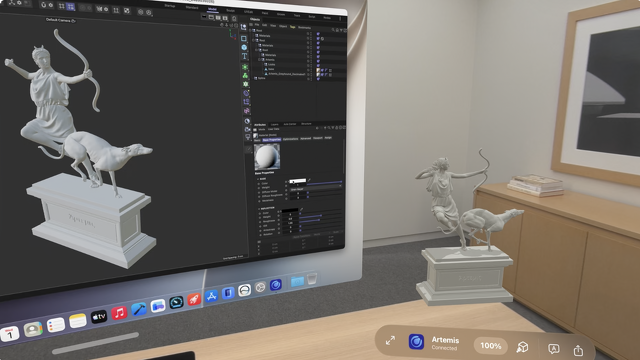Screen dimensions: 640x360
Task: Click the expand arrows in visionOS toolbar
Action: tap(390, 340)
